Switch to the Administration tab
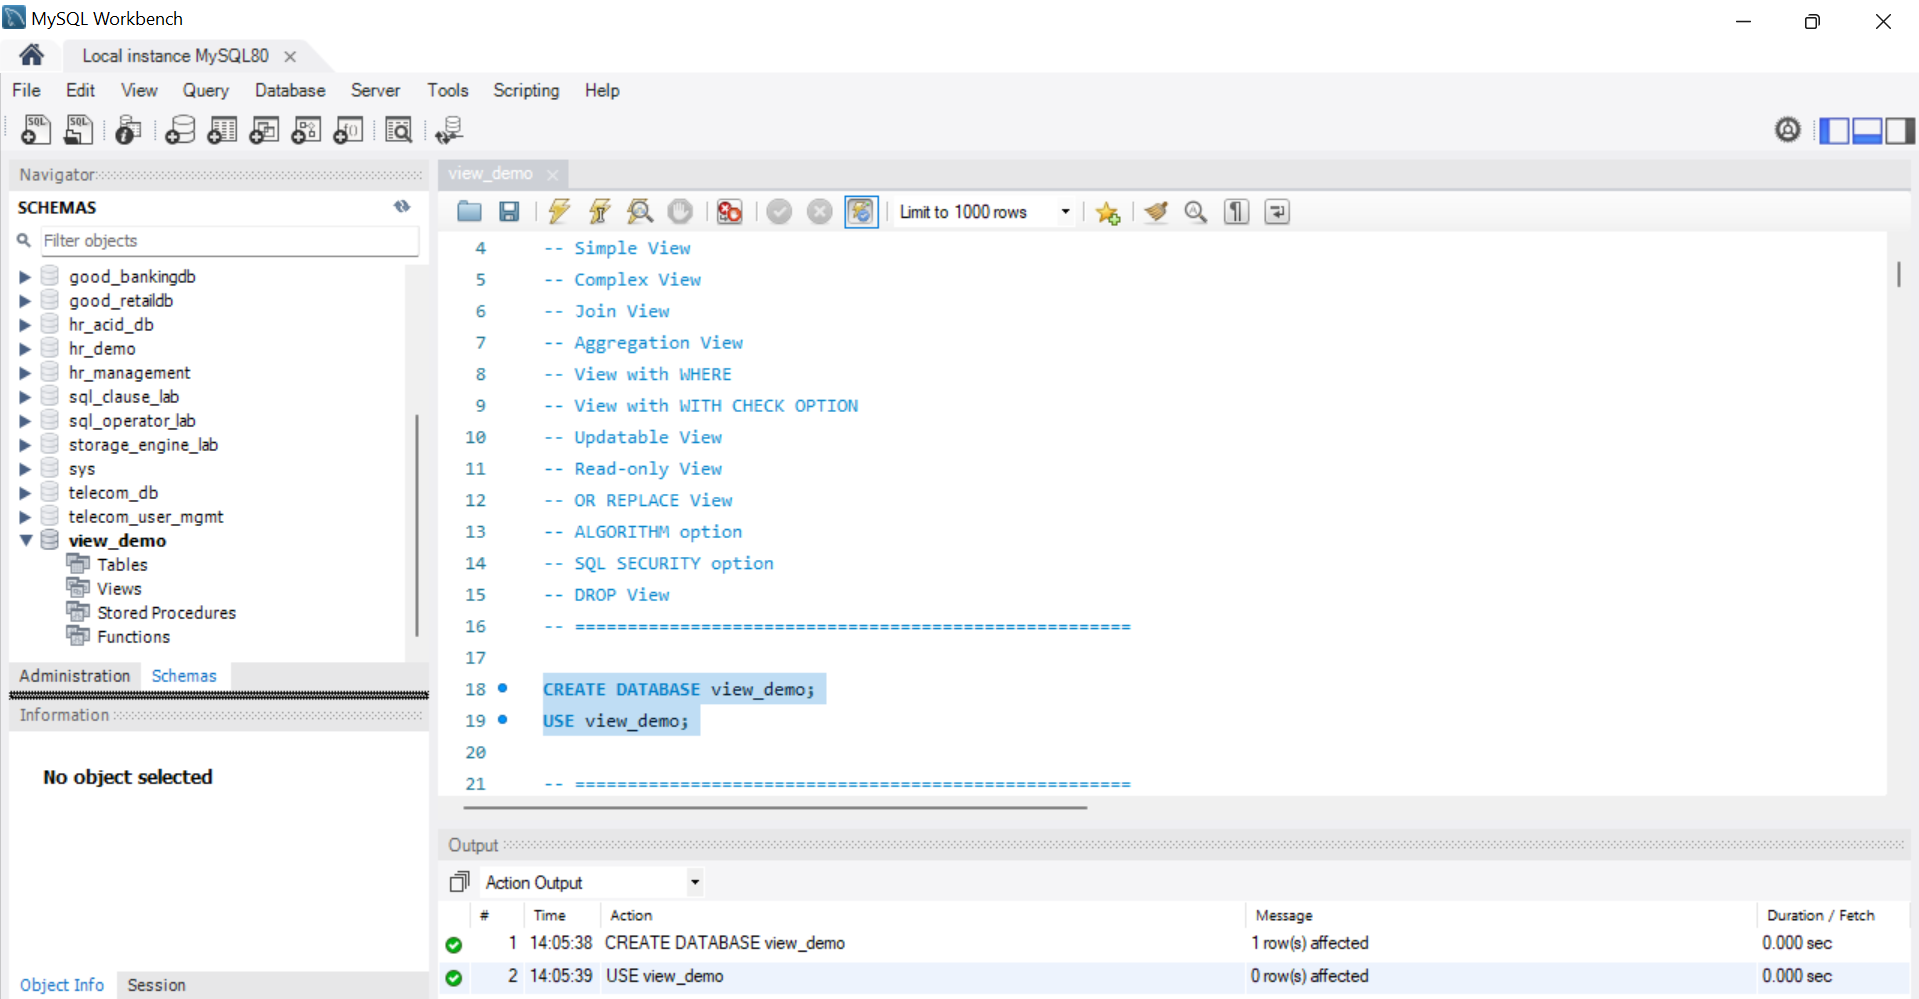The height and width of the screenshot is (999, 1919). click(75, 676)
